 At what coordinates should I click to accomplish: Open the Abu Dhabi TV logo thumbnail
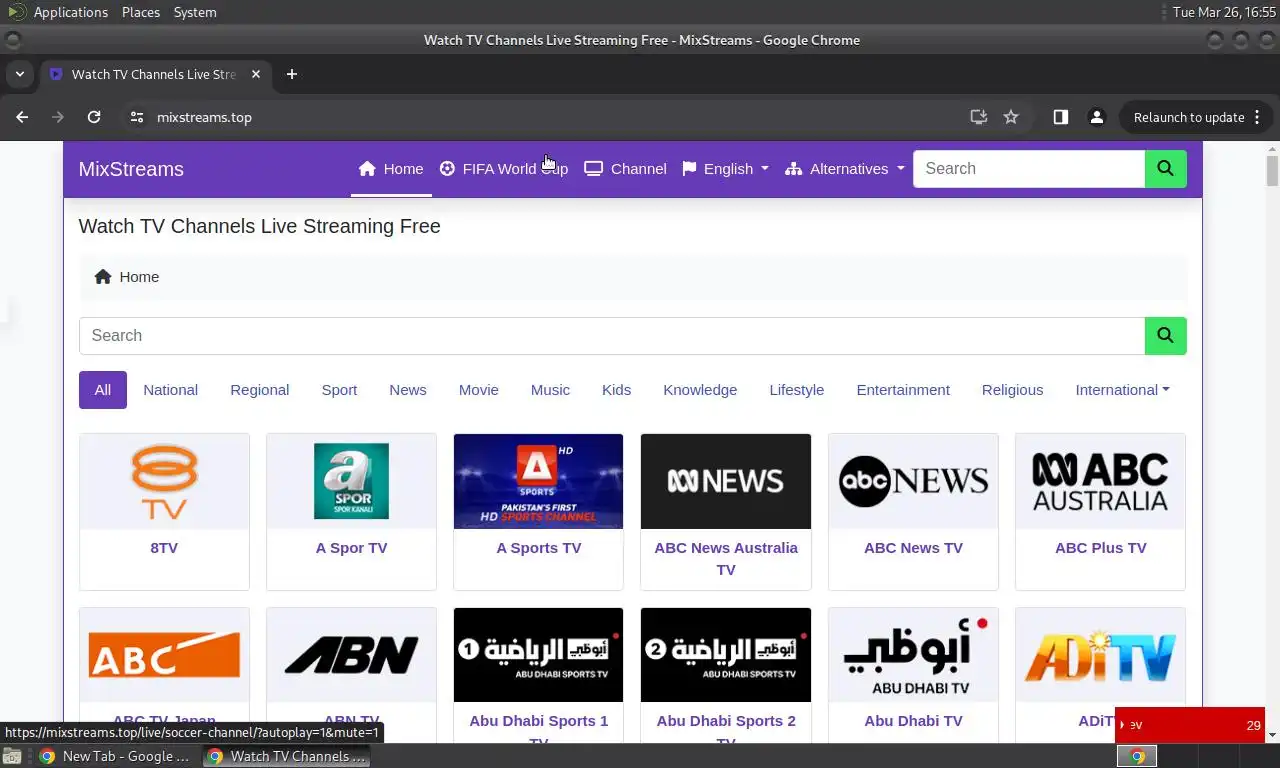(913, 655)
